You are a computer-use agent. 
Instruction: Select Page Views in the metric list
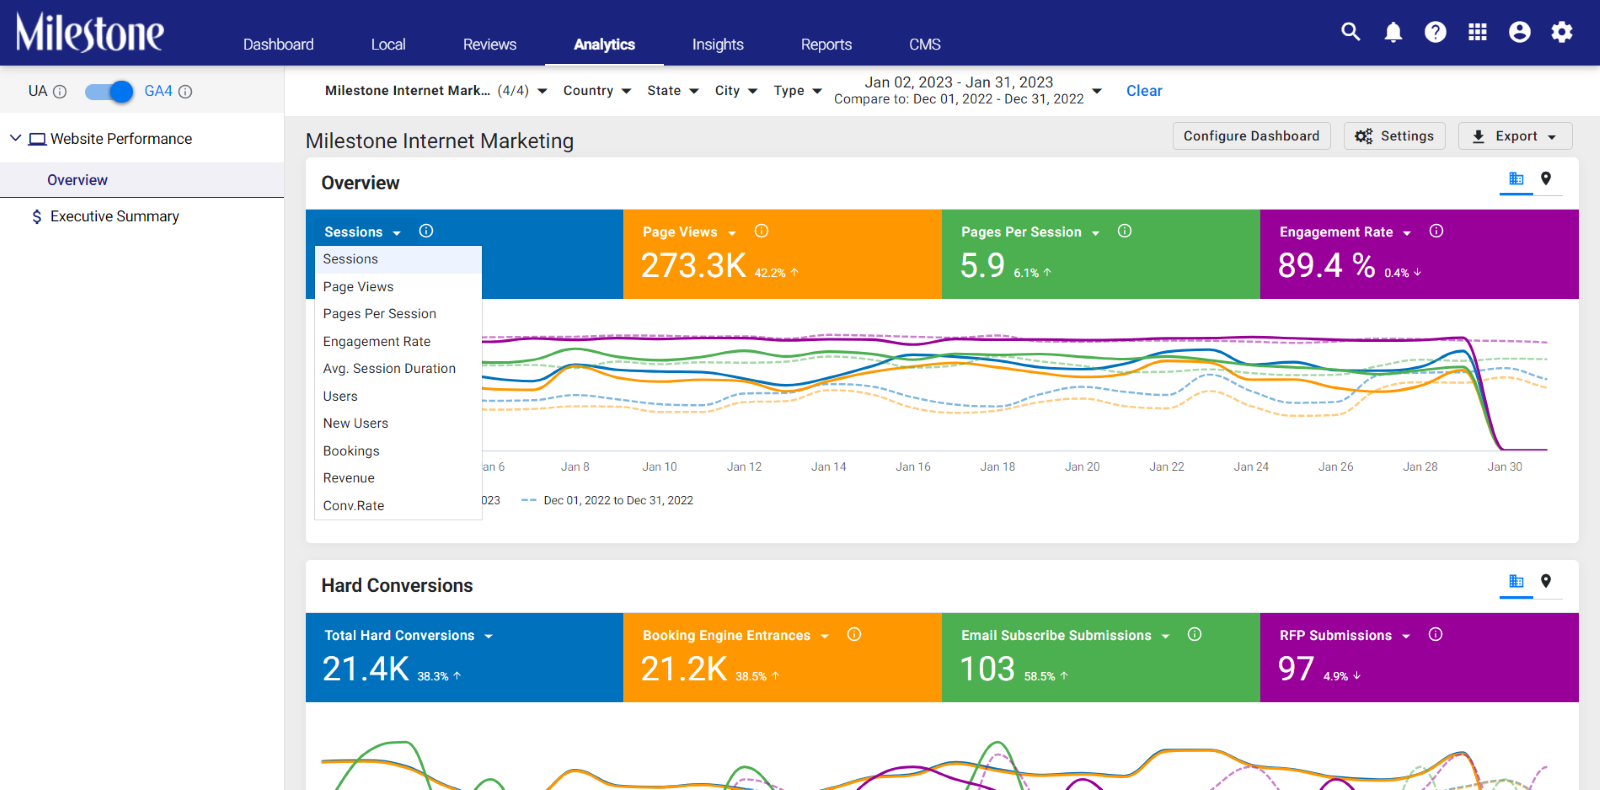[398, 287]
